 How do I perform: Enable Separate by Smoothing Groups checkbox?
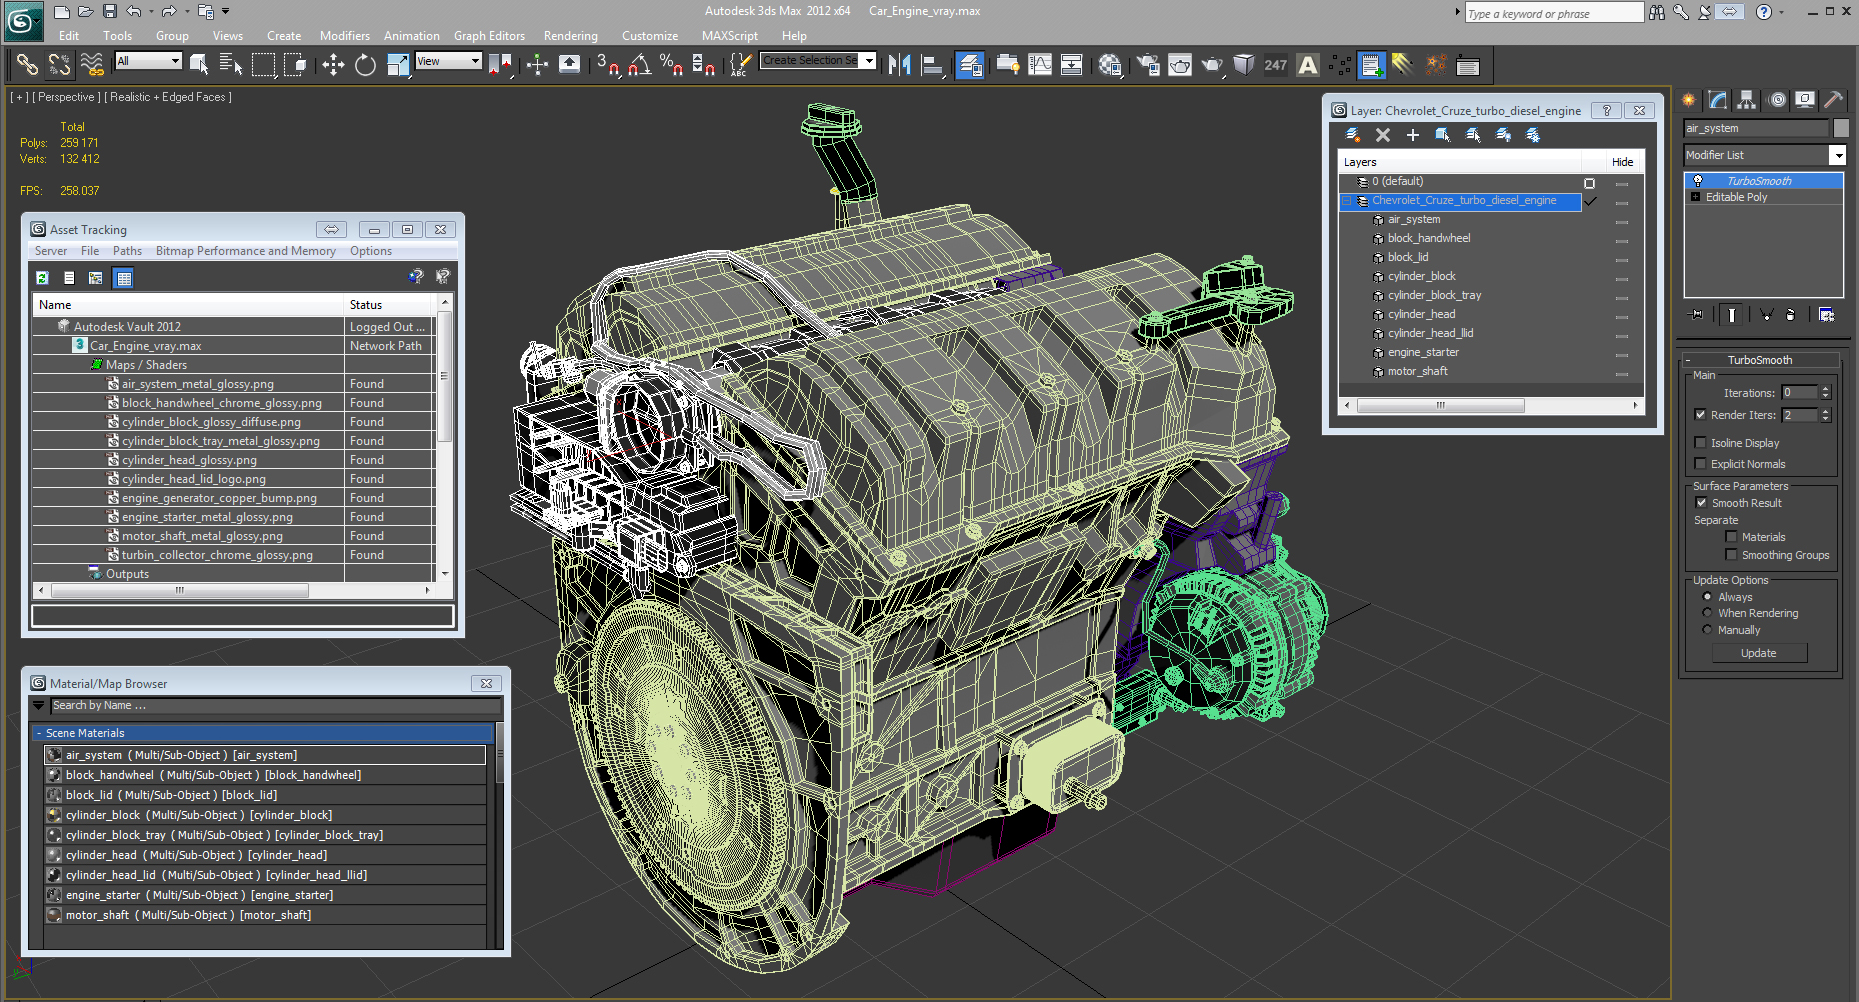(x=1731, y=554)
